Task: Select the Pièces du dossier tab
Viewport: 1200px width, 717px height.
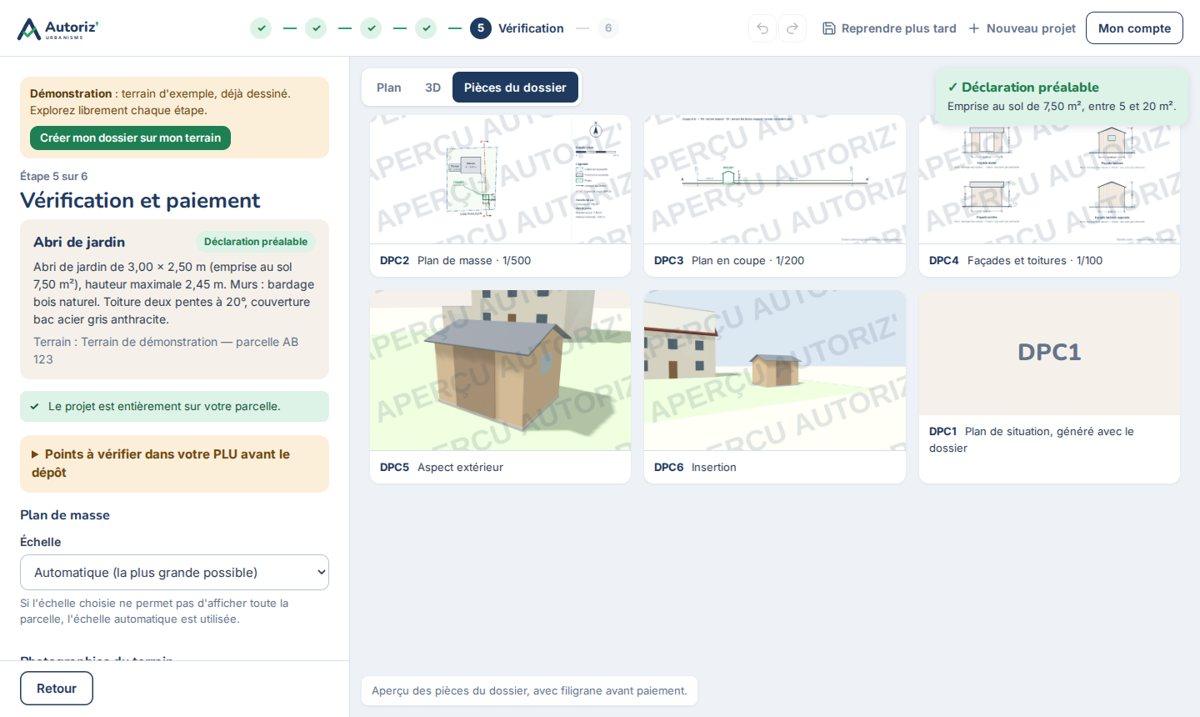Action: click(x=515, y=87)
